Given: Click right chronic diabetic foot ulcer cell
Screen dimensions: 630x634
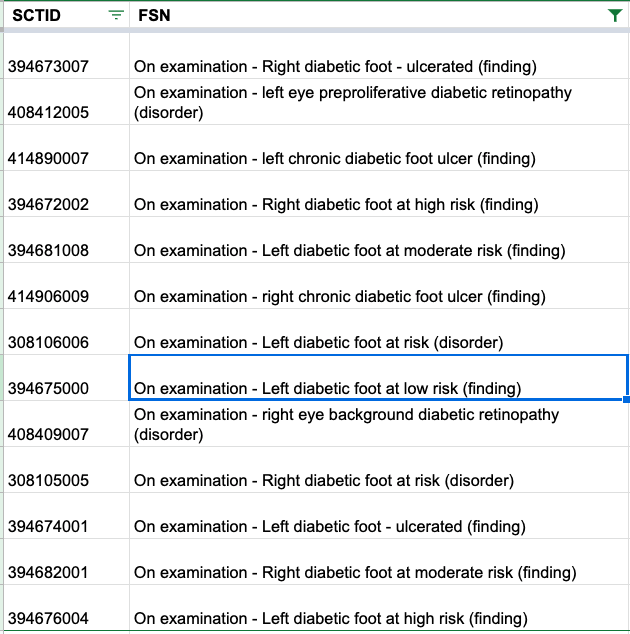Looking at the screenshot, I should tap(379, 286).
